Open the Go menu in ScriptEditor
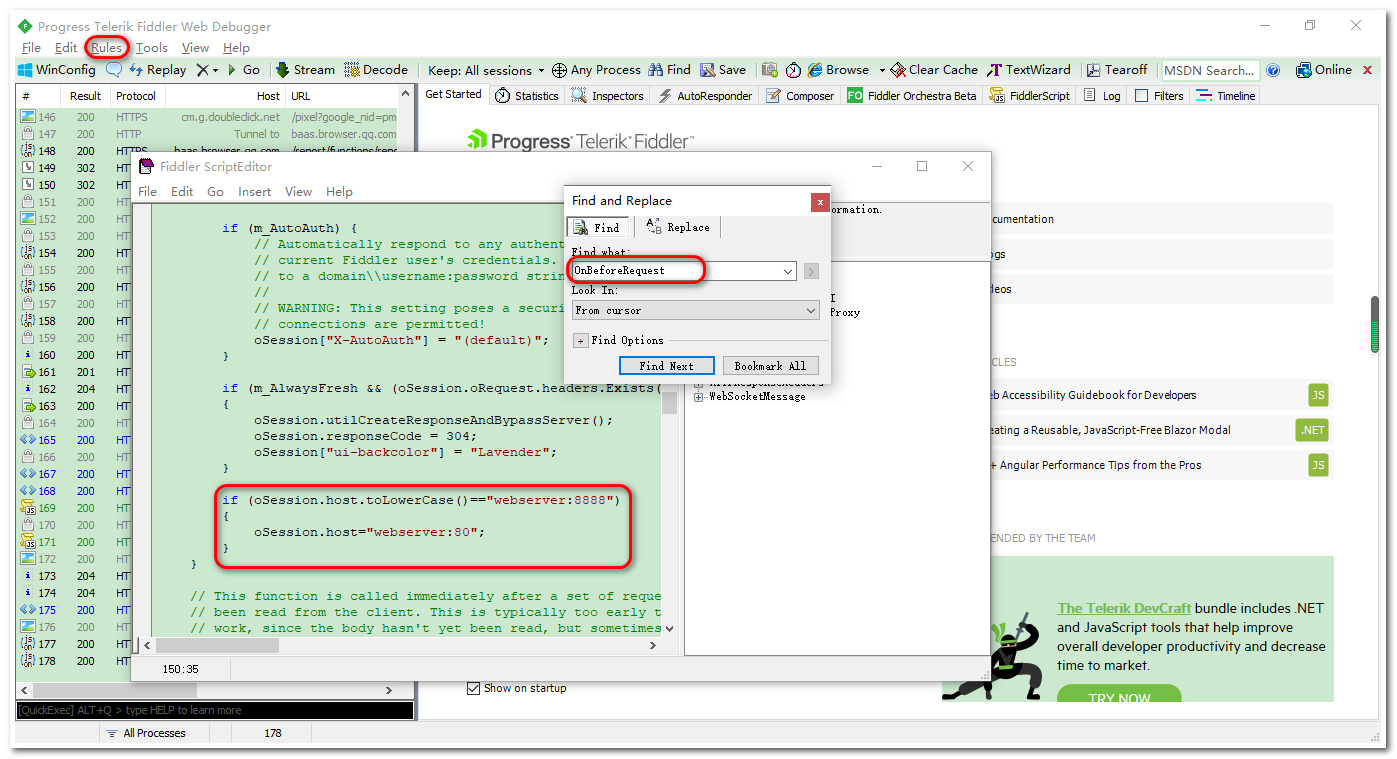1397x759 pixels. [x=215, y=192]
